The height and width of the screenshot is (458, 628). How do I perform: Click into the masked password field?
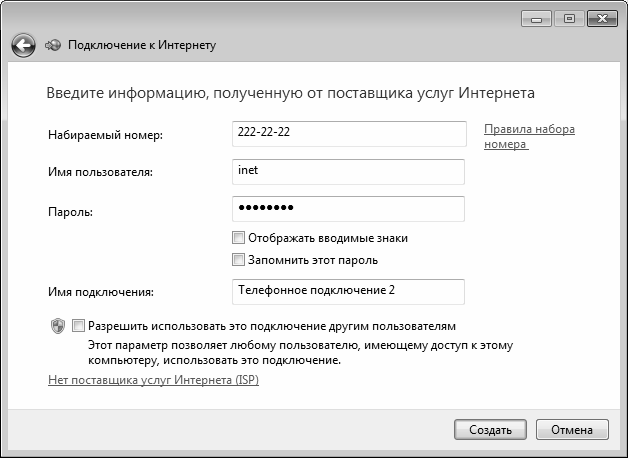coord(348,208)
